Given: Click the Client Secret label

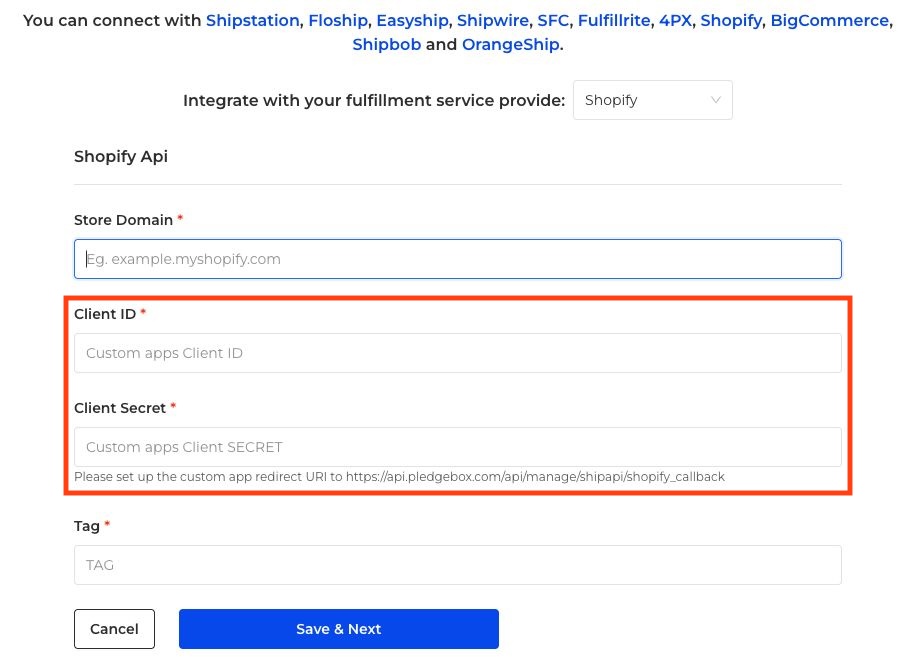Looking at the screenshot, I should point(120,408).
